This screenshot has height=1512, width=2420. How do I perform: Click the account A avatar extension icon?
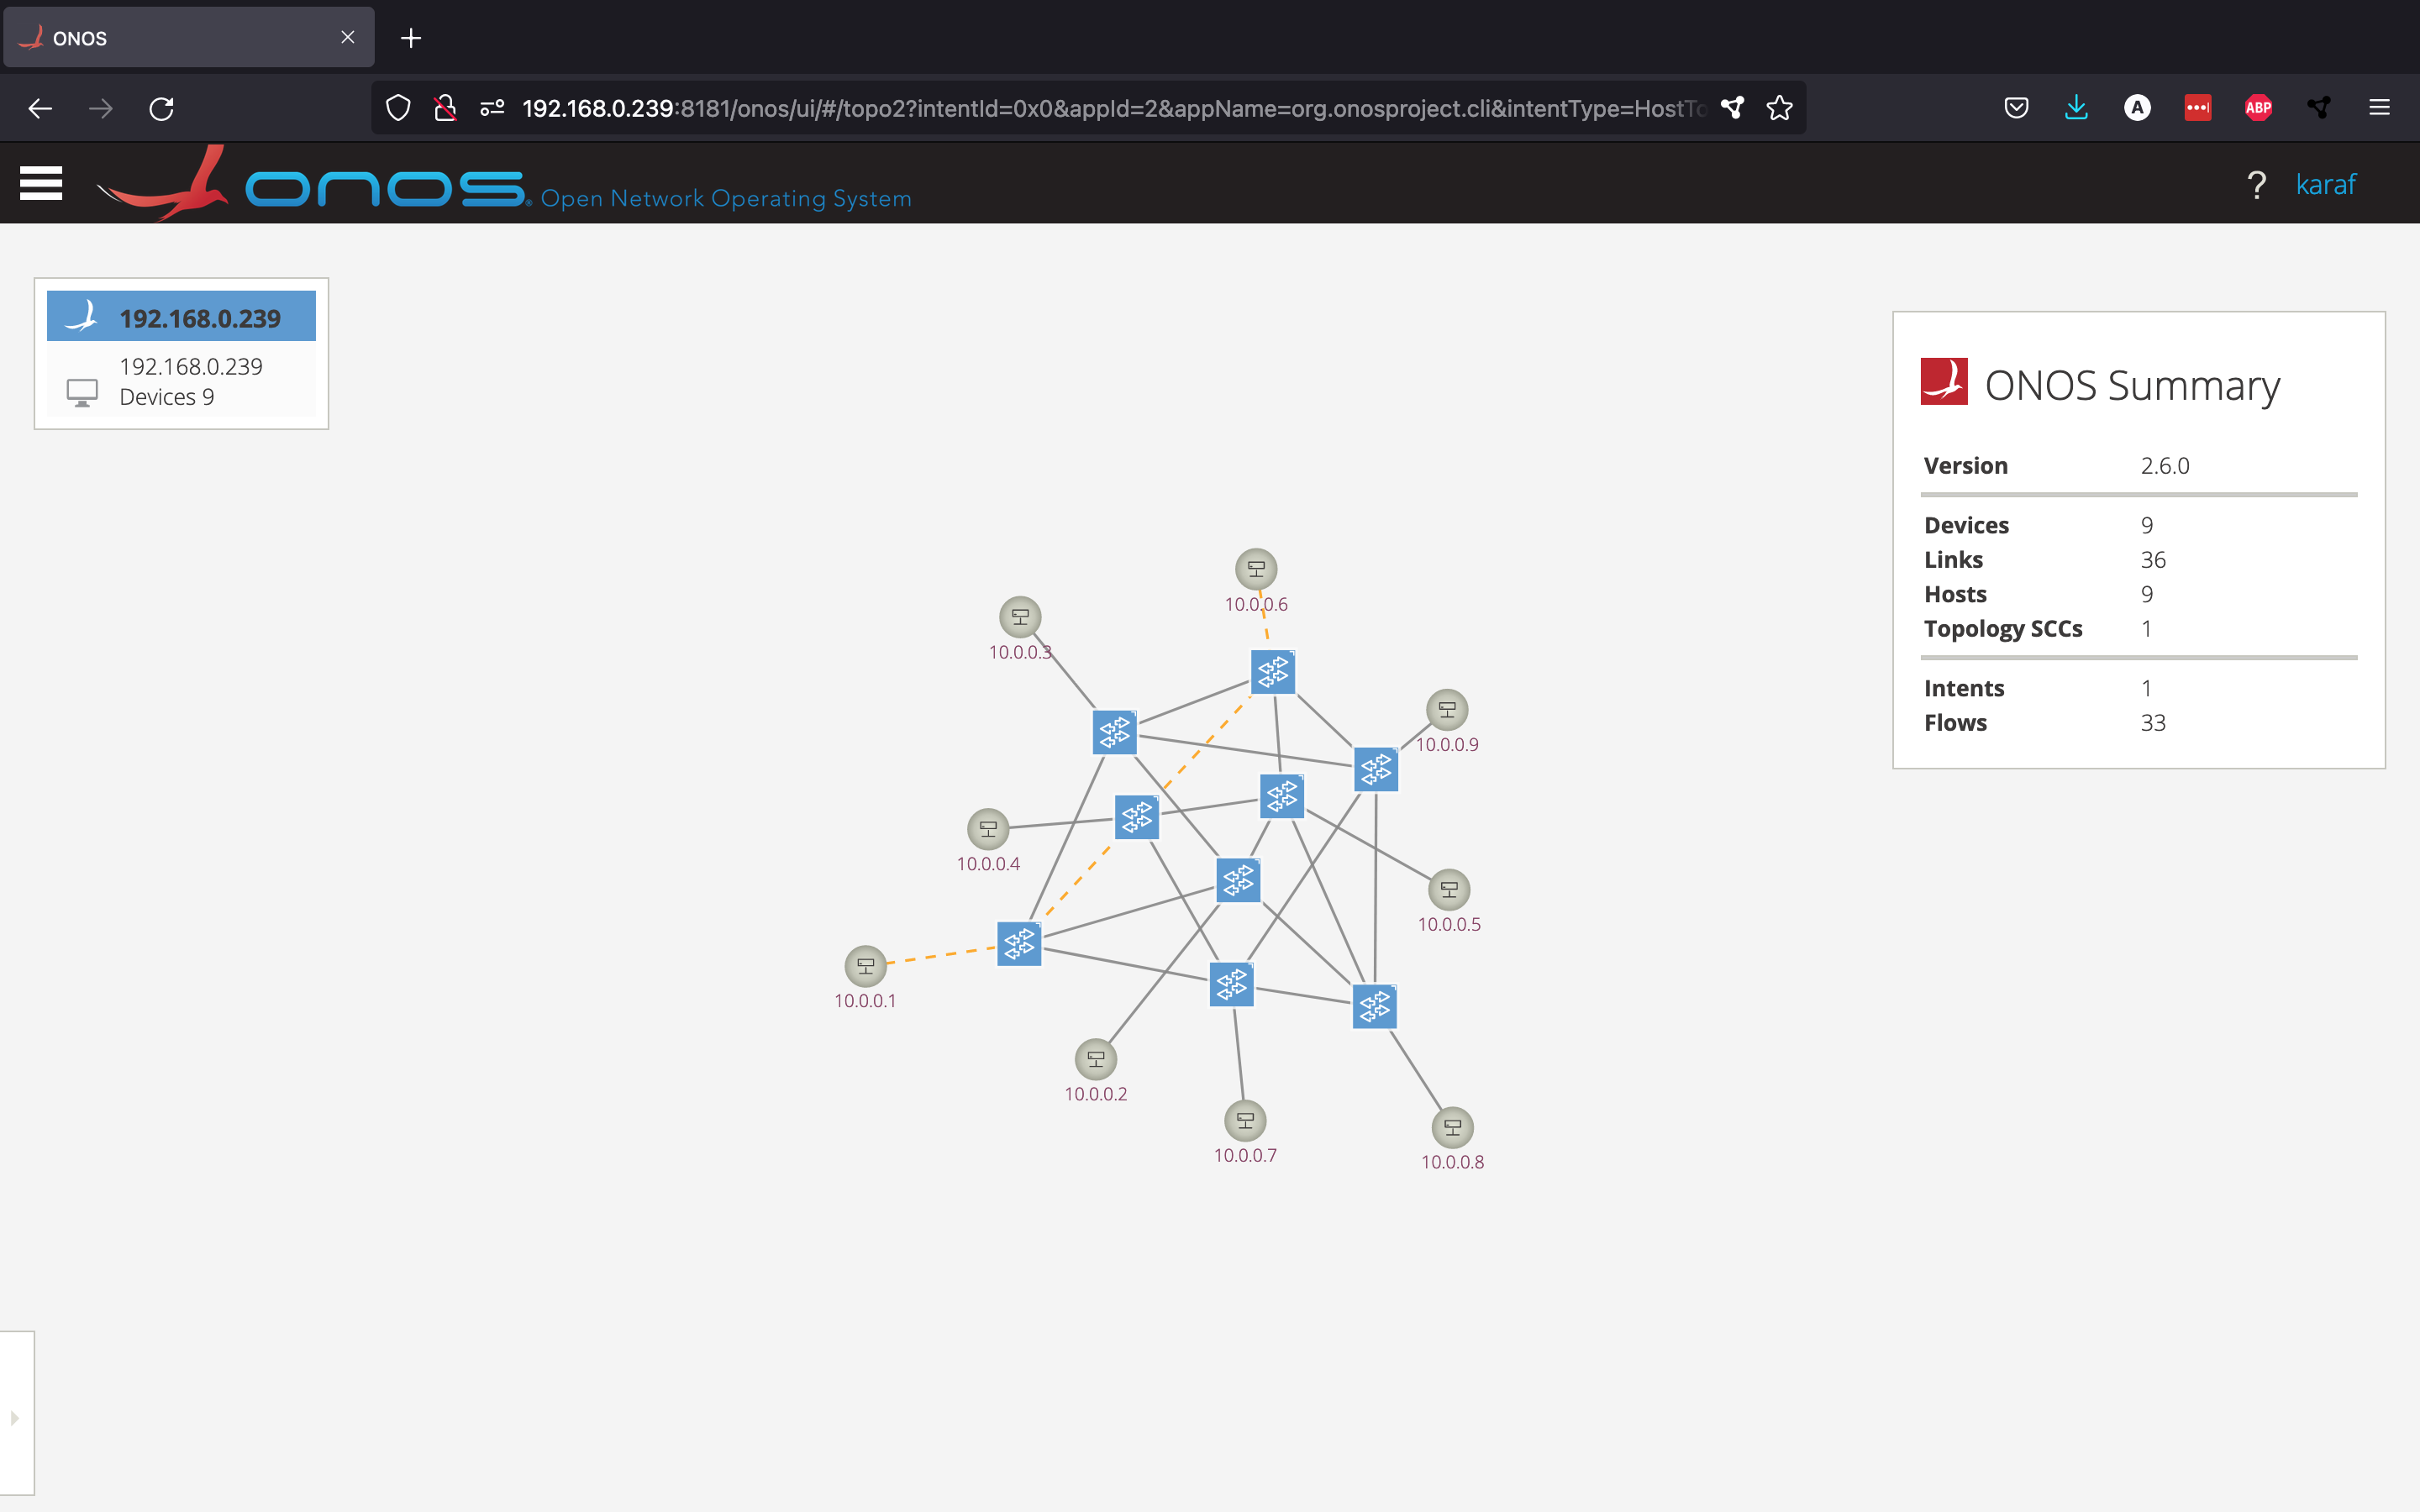[x=2137, y=108]
